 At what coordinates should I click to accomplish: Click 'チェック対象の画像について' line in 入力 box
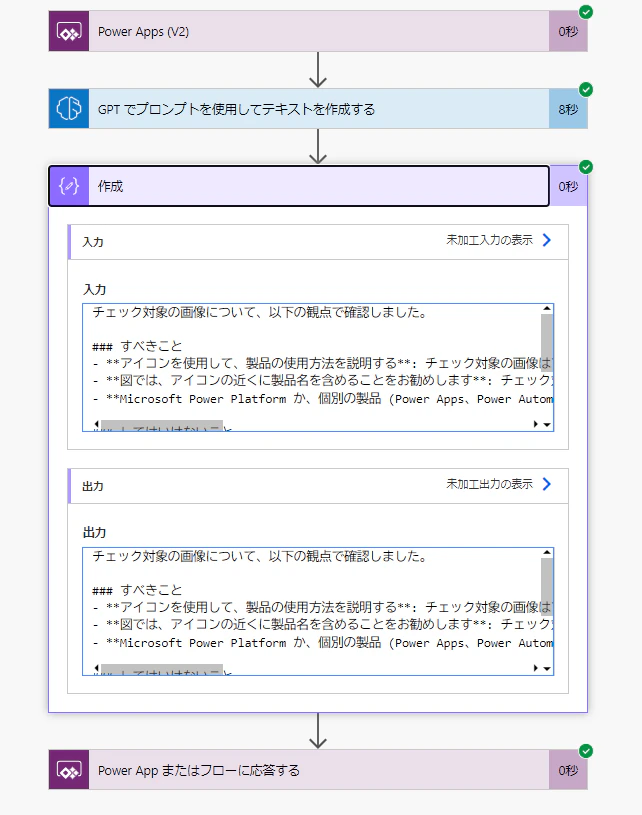point(259,312)
